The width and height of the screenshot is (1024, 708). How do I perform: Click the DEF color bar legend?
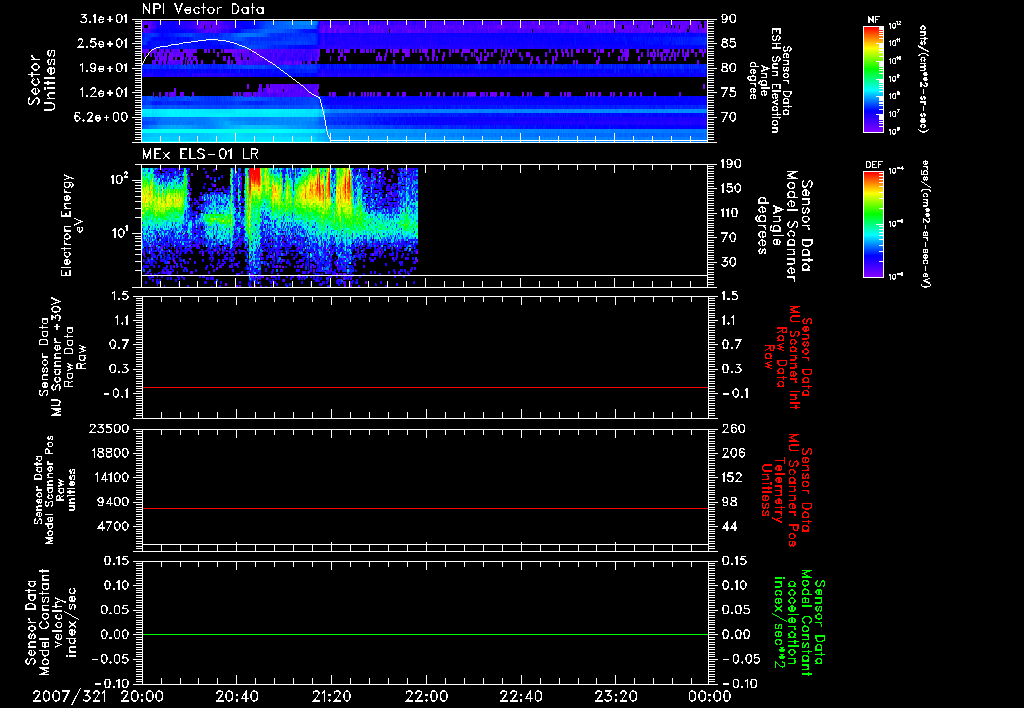tap(873, 225)
